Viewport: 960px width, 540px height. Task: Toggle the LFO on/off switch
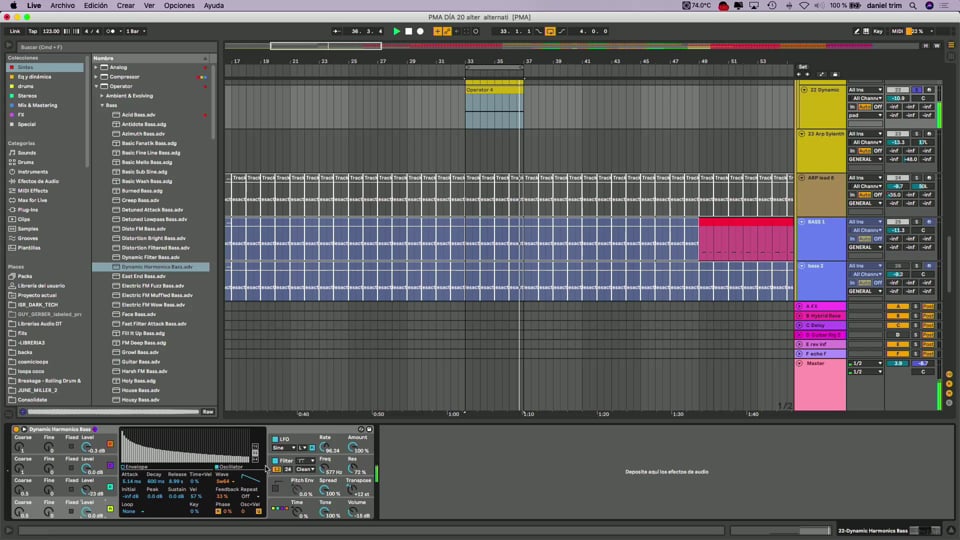[275, 439]
